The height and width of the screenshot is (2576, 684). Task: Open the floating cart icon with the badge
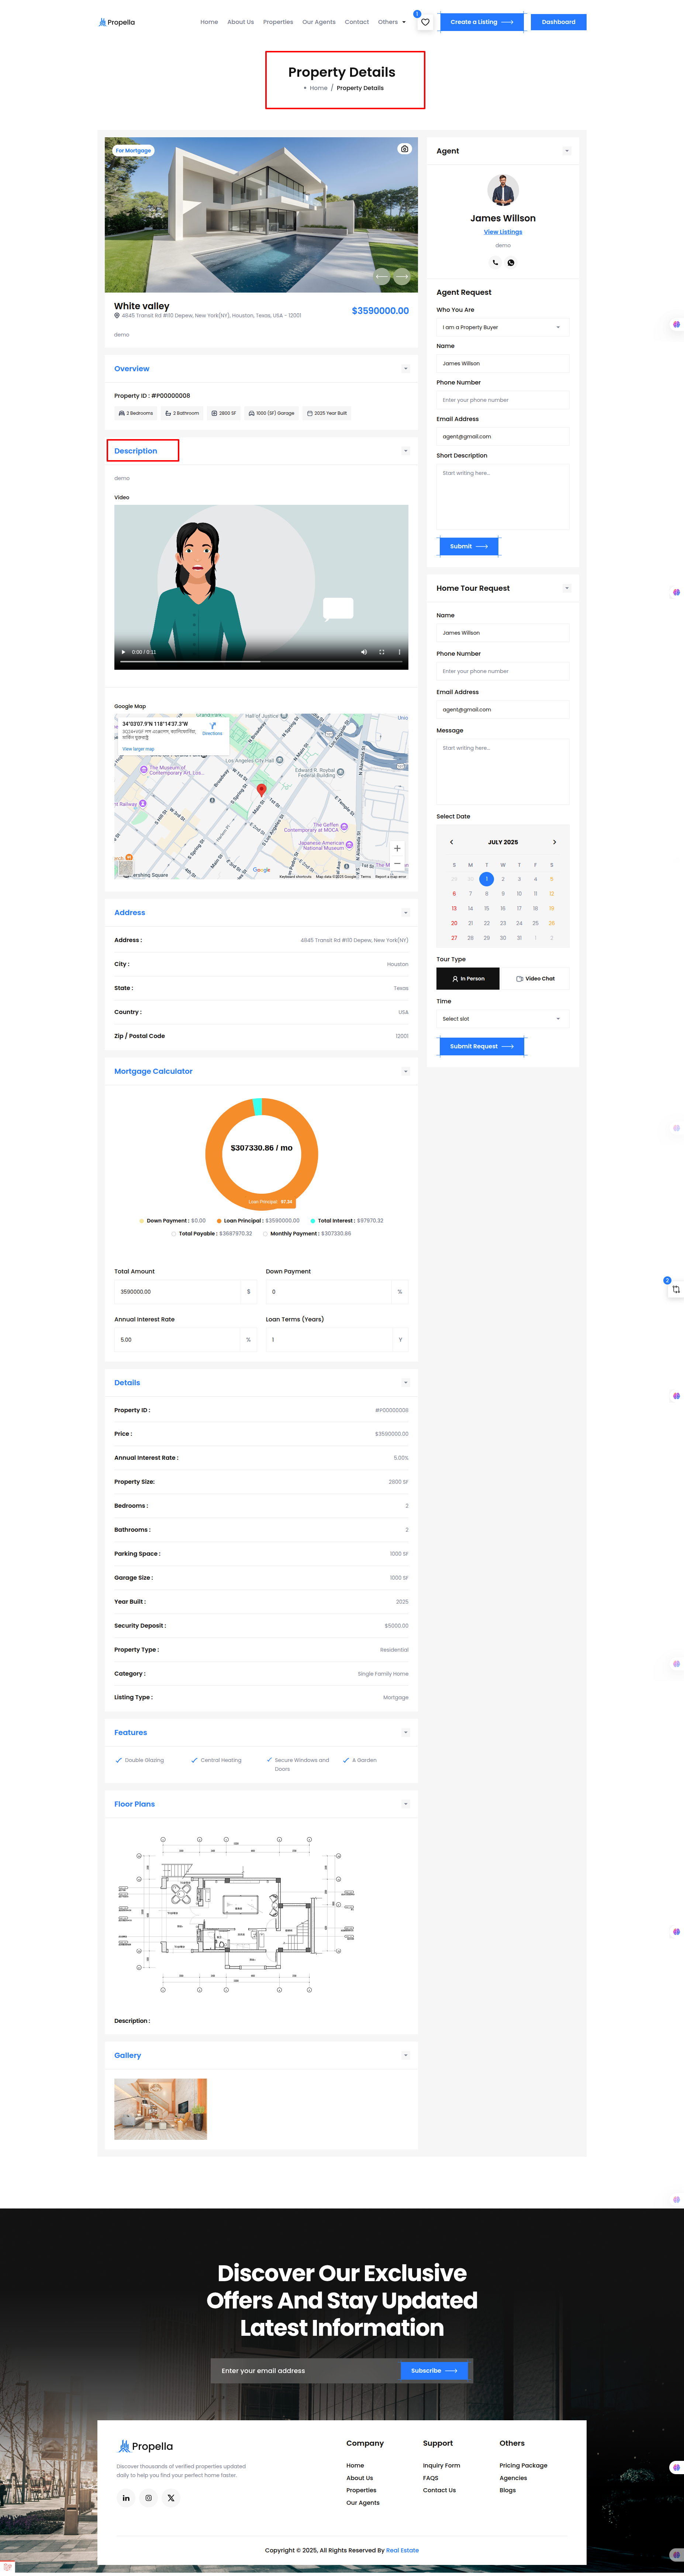tap(675, 1289)
